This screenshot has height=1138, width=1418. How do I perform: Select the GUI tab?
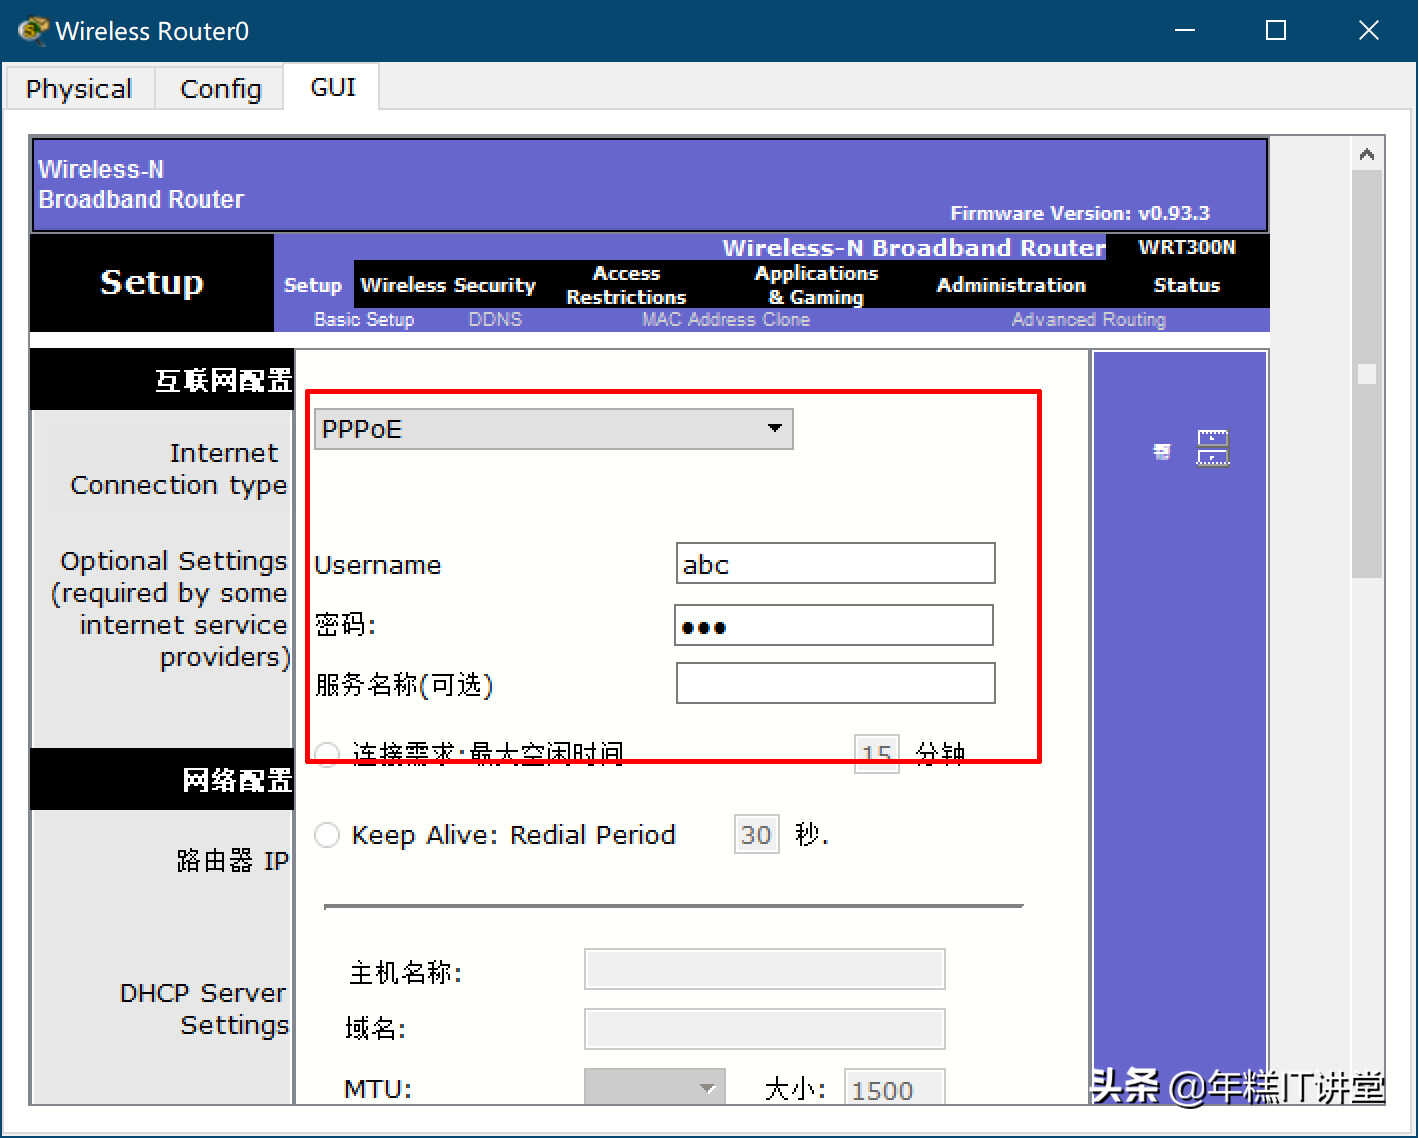coord(333,87)
